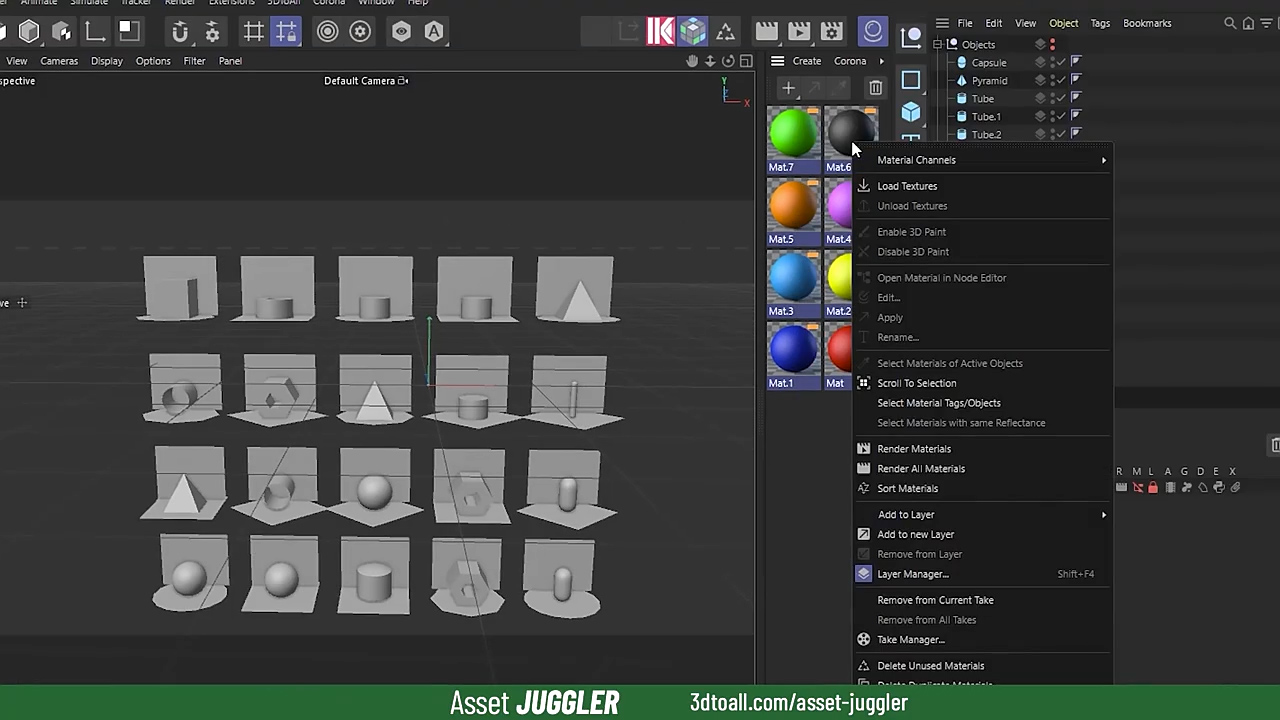Click the pink Asset Juggler K icon
This screenshot has width=1280, height=720.
tap(660, 32)
